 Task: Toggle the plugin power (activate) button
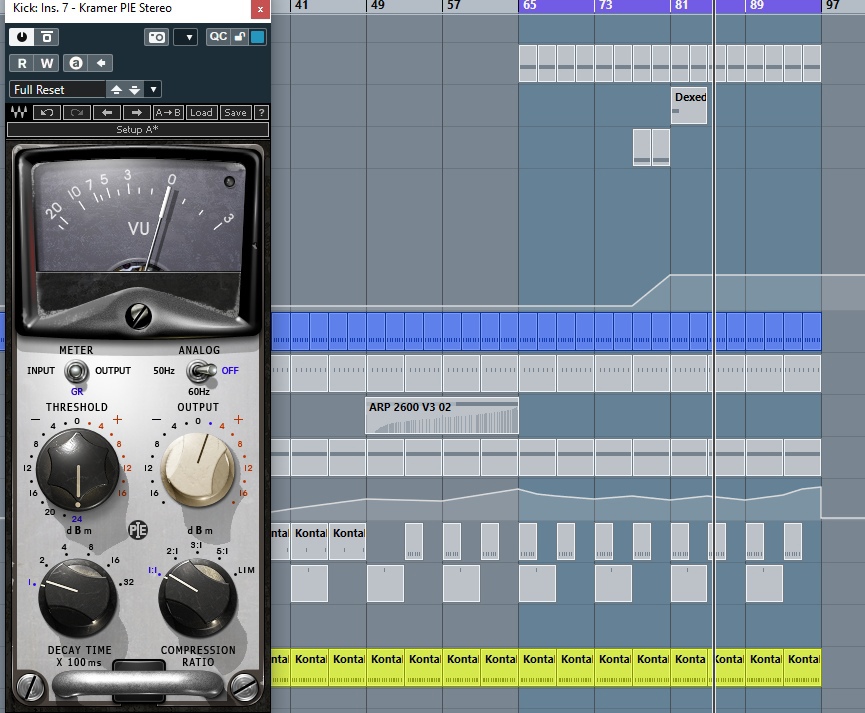(22, 37)
